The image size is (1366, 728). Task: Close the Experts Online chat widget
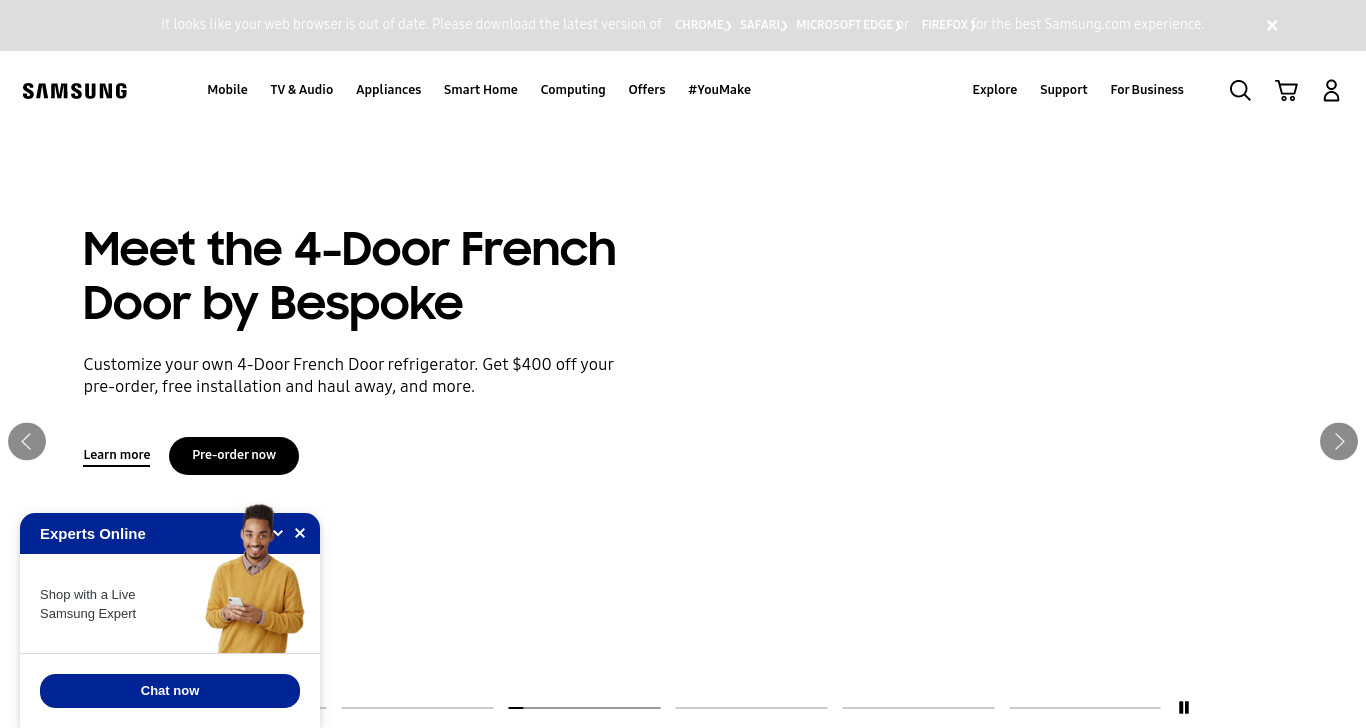(x=300, y=533)
